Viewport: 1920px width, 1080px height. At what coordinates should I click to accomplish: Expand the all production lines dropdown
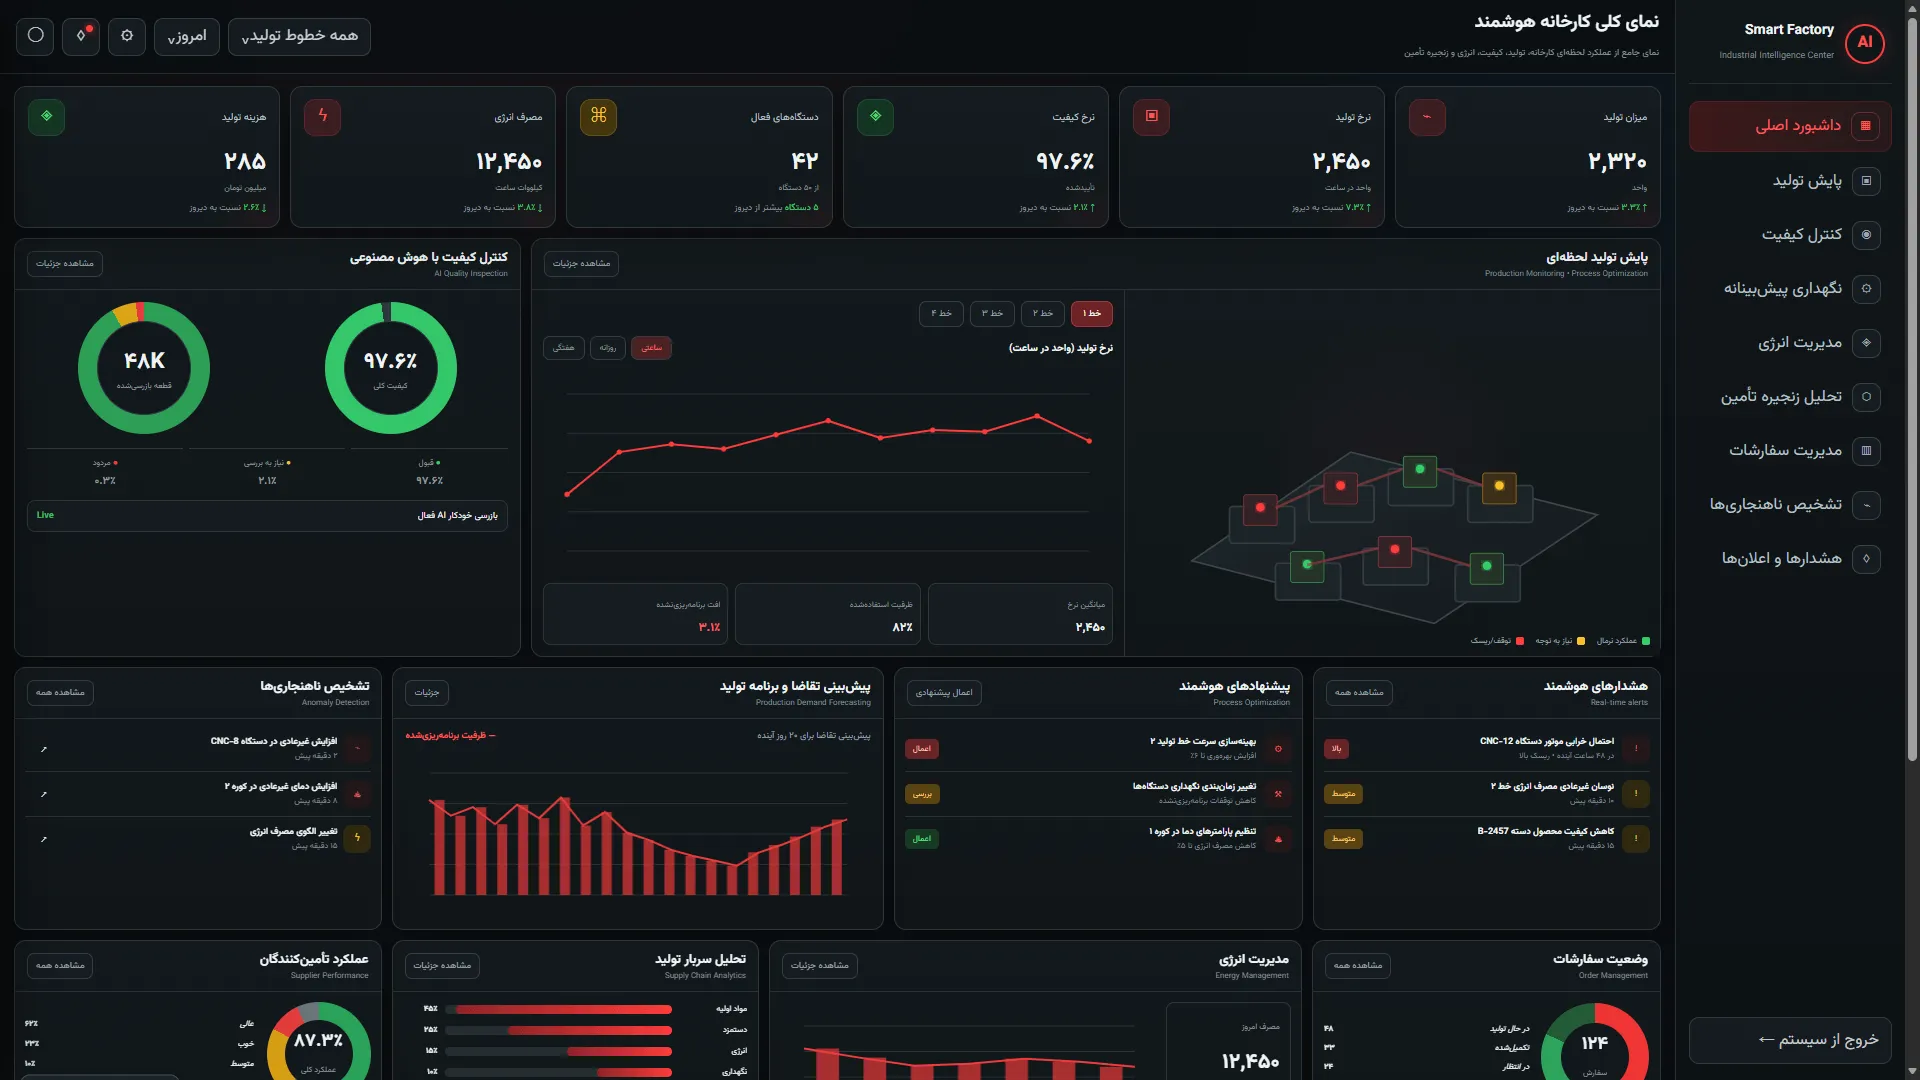click(299, 36)
